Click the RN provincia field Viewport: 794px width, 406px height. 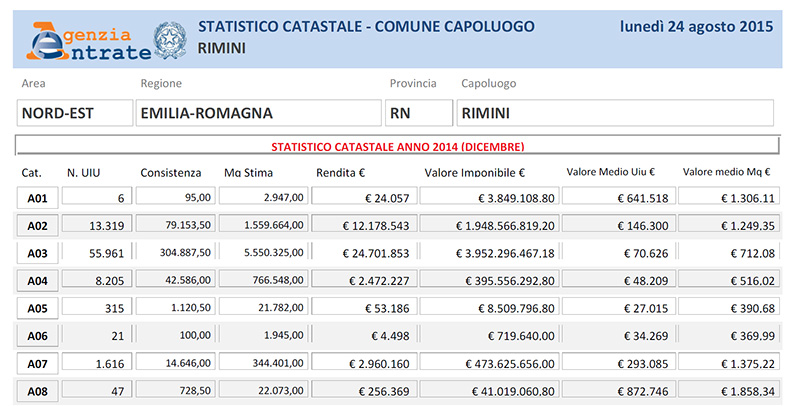pyautogui.click(x=419, y=113)
